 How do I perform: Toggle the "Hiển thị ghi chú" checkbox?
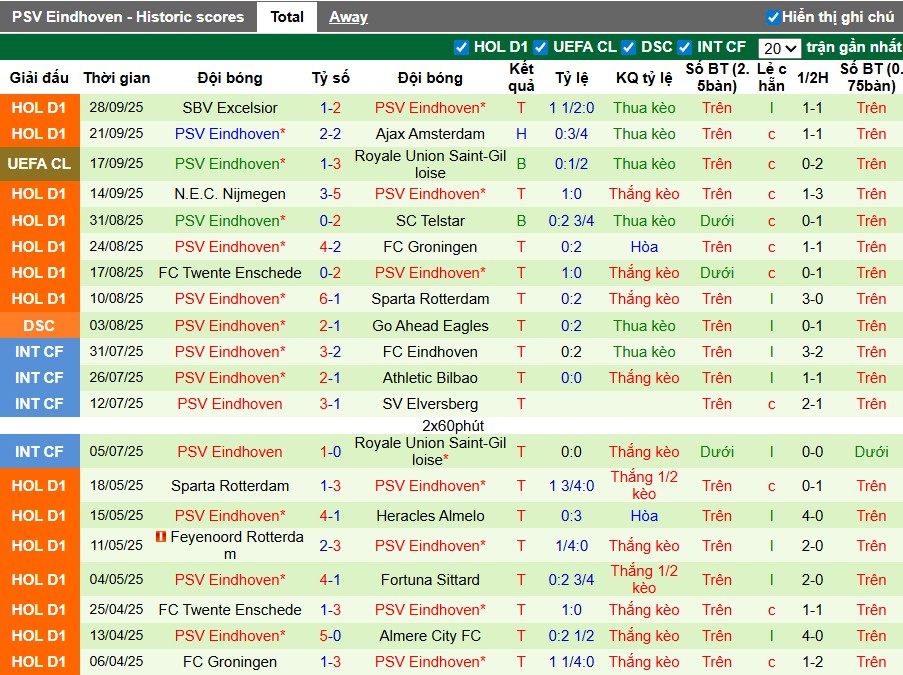[x=772, y=17]
